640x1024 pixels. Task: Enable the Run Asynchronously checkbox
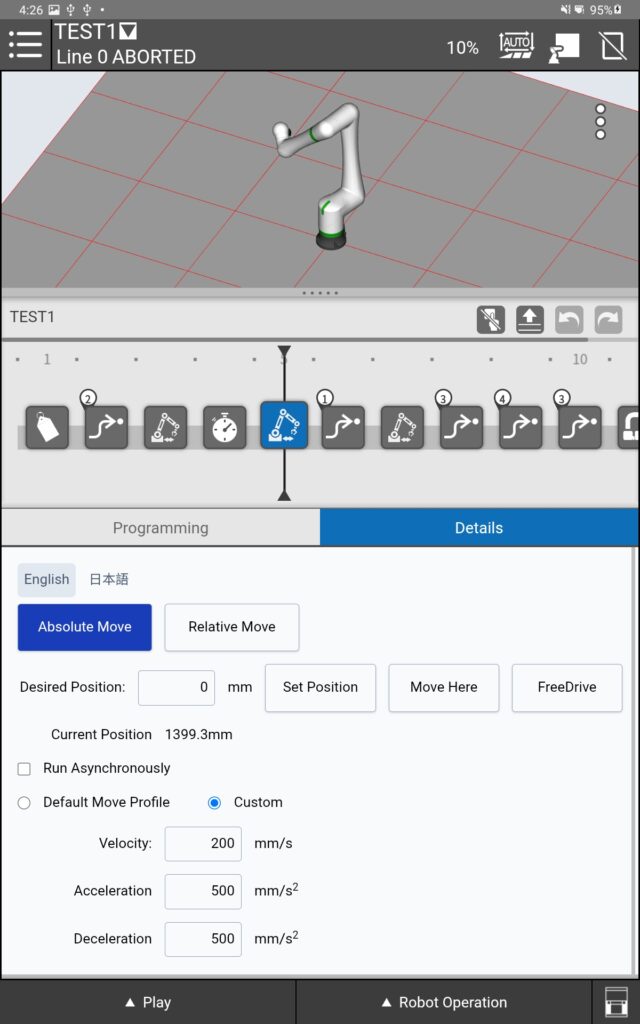[24, 769]
